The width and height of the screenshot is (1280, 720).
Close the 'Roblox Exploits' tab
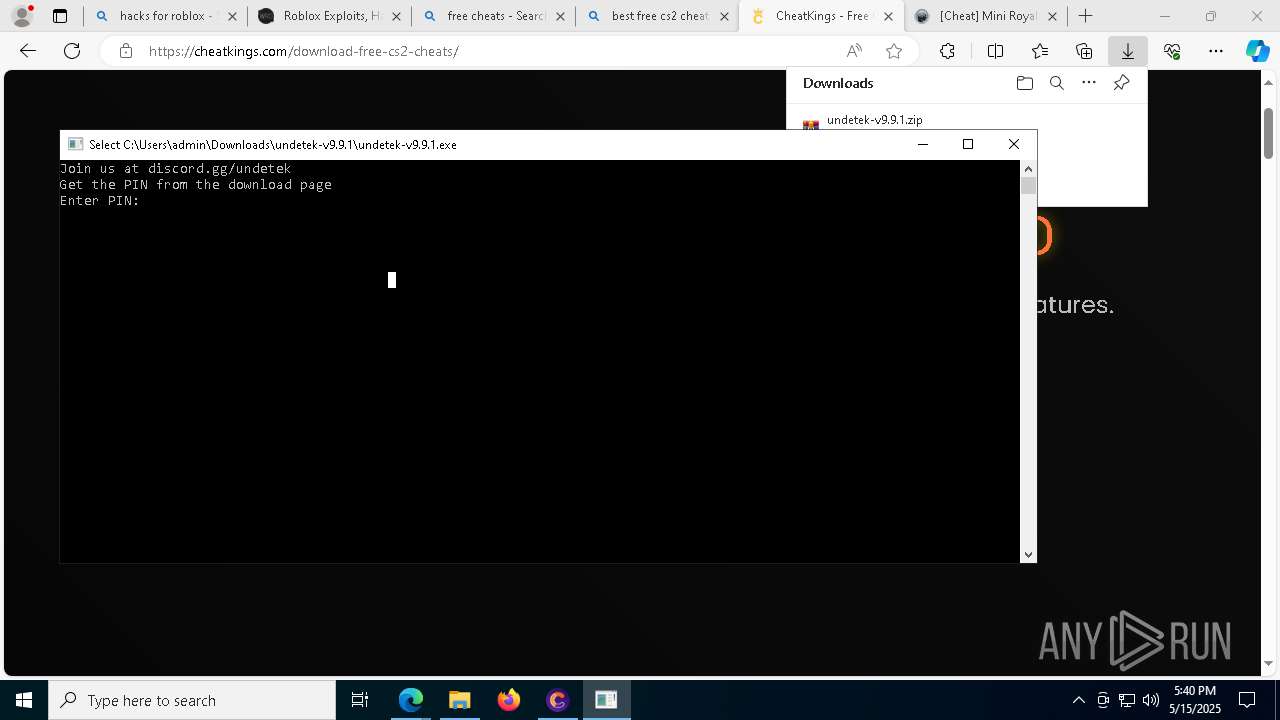coord(396,16)
